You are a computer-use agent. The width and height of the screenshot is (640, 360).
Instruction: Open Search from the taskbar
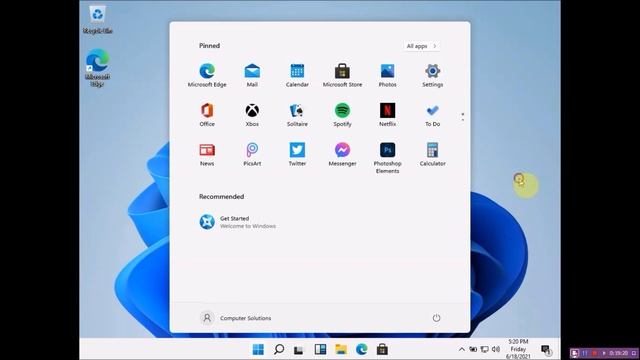click(x=279, y=349)
